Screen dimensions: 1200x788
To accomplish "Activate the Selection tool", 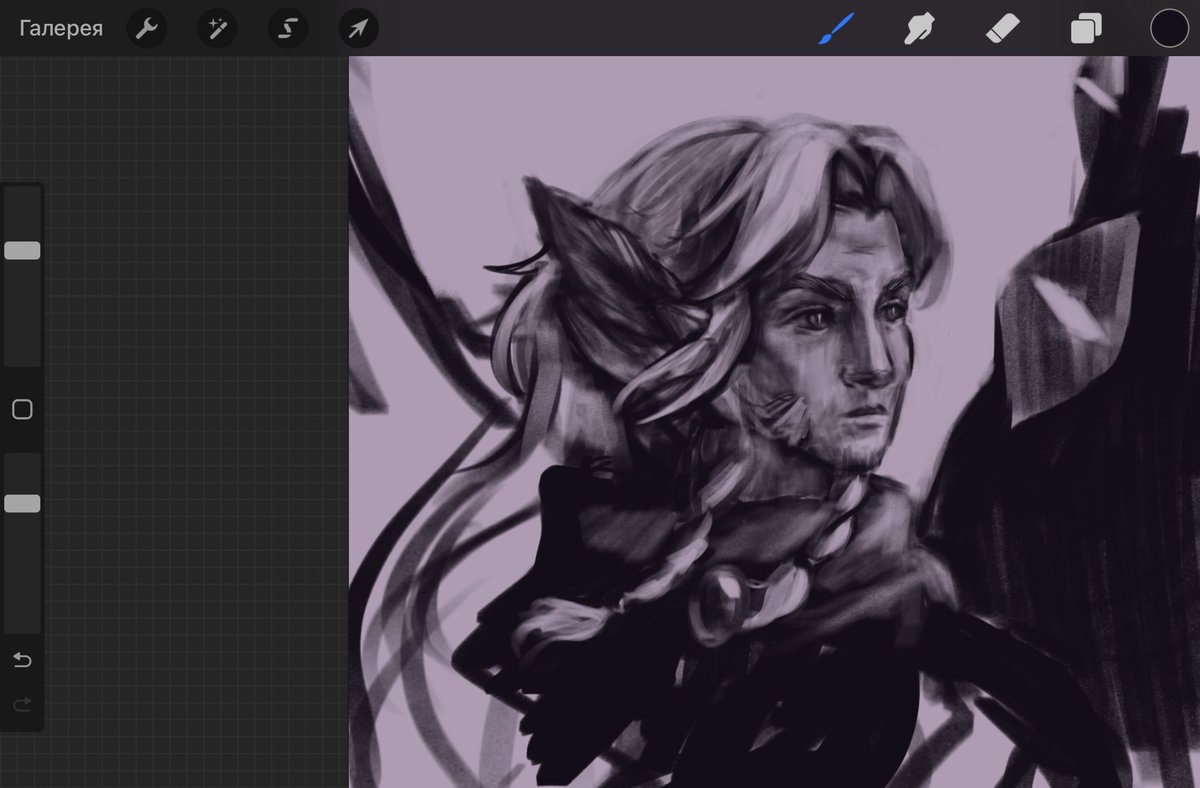I will tap(287, 29).
